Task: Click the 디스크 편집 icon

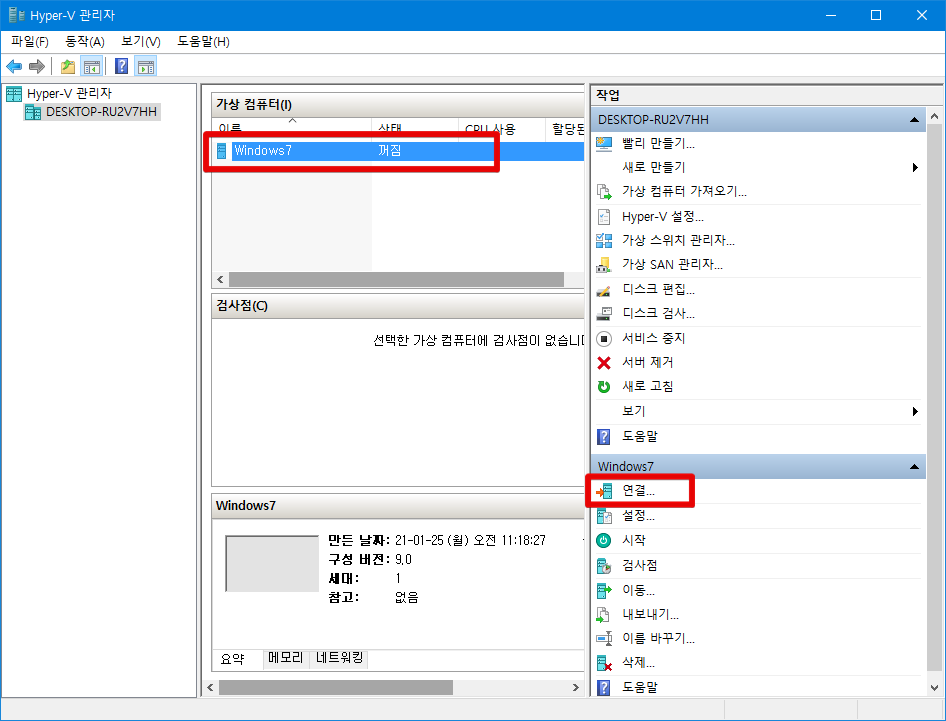Action: pyautogui.click(x=604, y=290)
